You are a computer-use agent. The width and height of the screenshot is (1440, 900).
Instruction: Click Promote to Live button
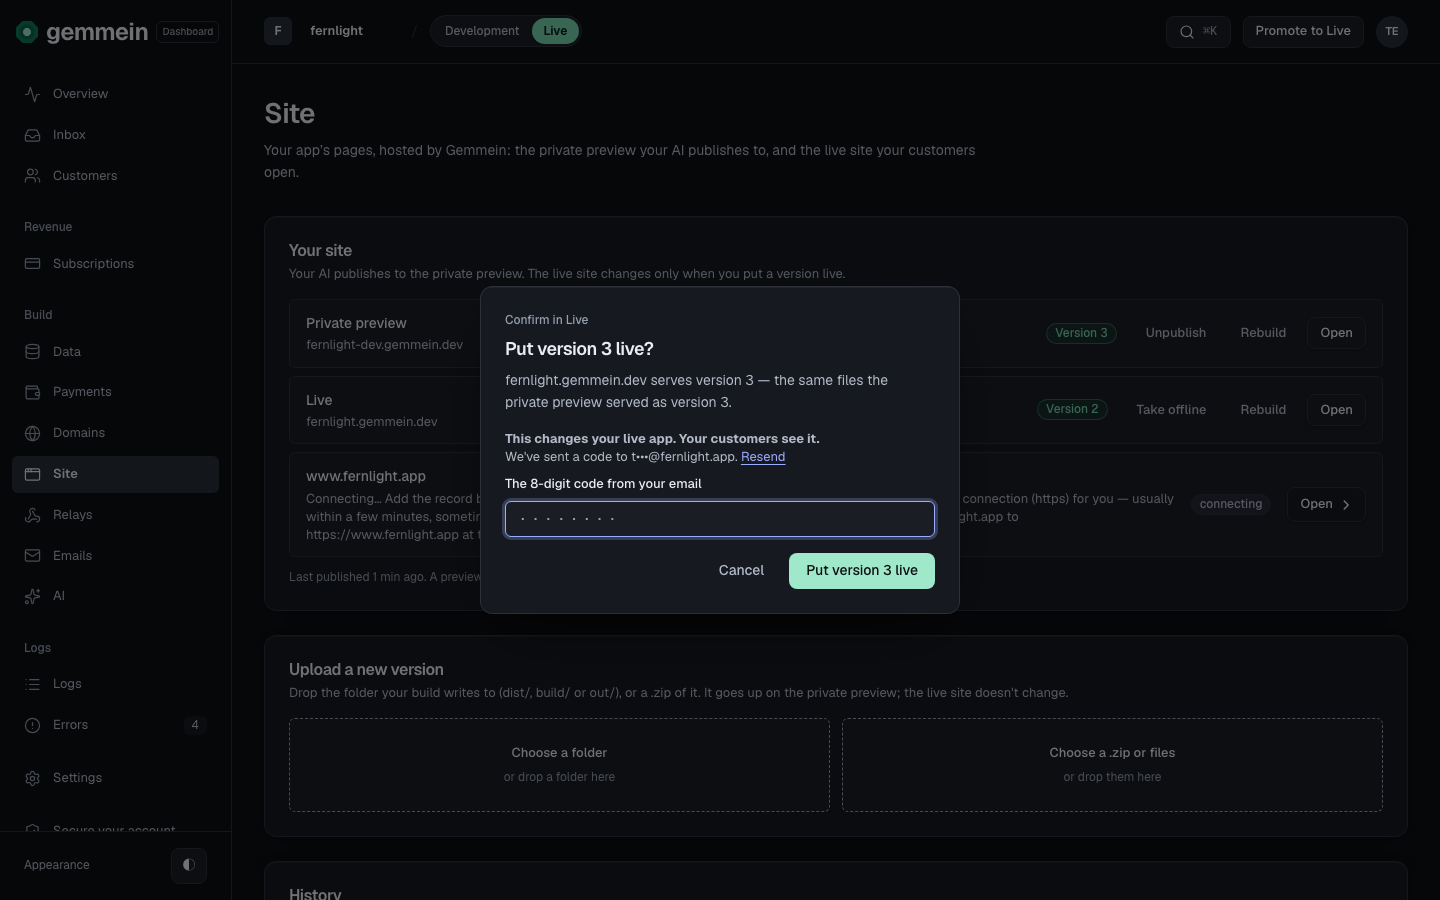pos(1303,32)
